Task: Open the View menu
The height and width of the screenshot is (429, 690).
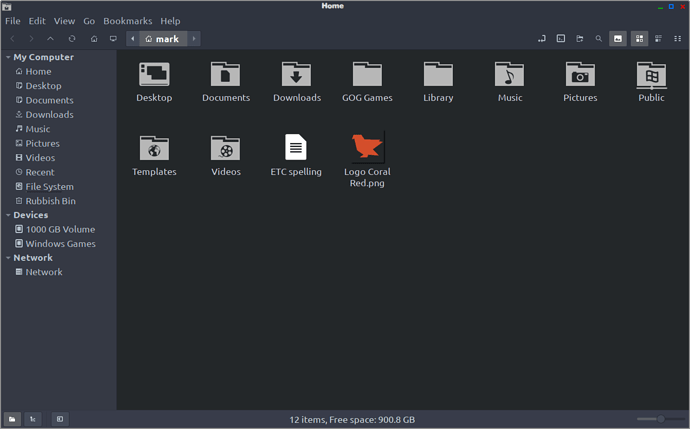Action: pos(64,21)
